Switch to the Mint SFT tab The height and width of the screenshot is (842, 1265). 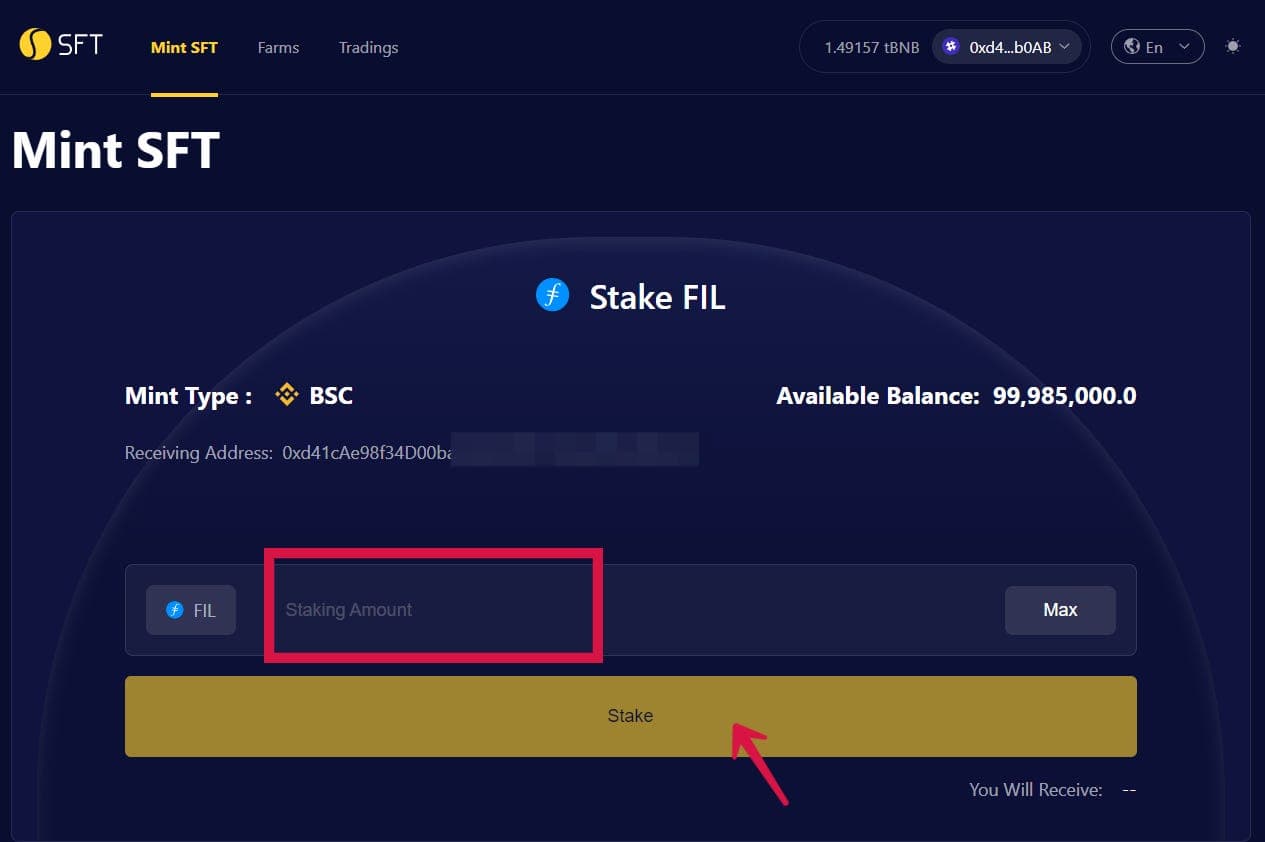(x=184, y=47)
